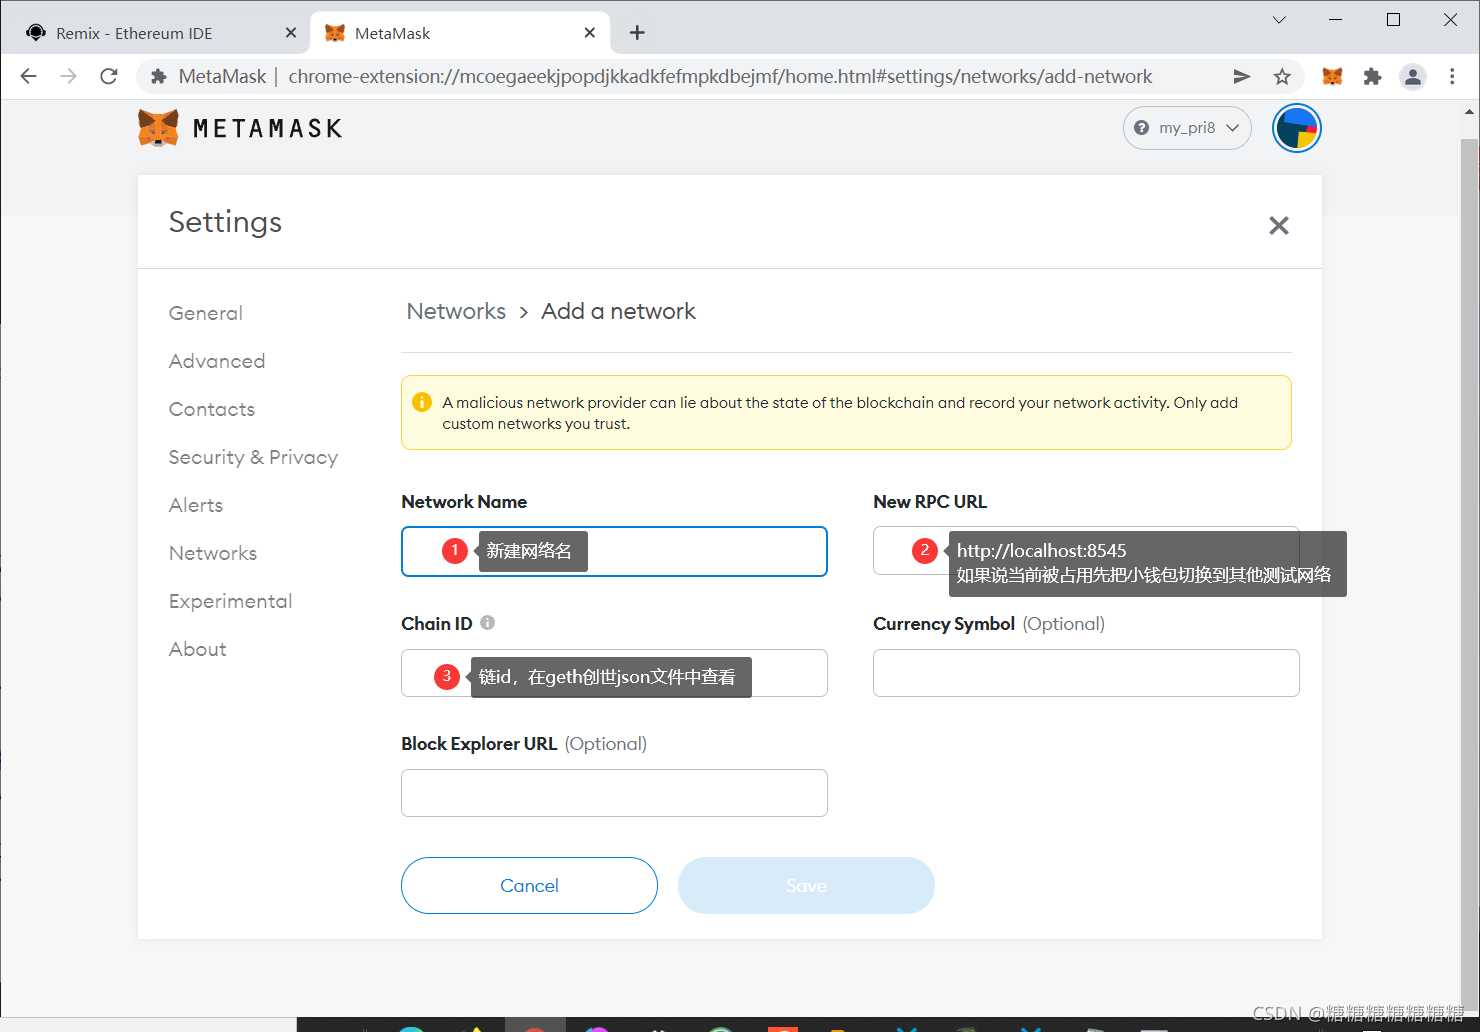Focus the Network Name field
1480x1032 pixels.
click(x=614, y=551)
